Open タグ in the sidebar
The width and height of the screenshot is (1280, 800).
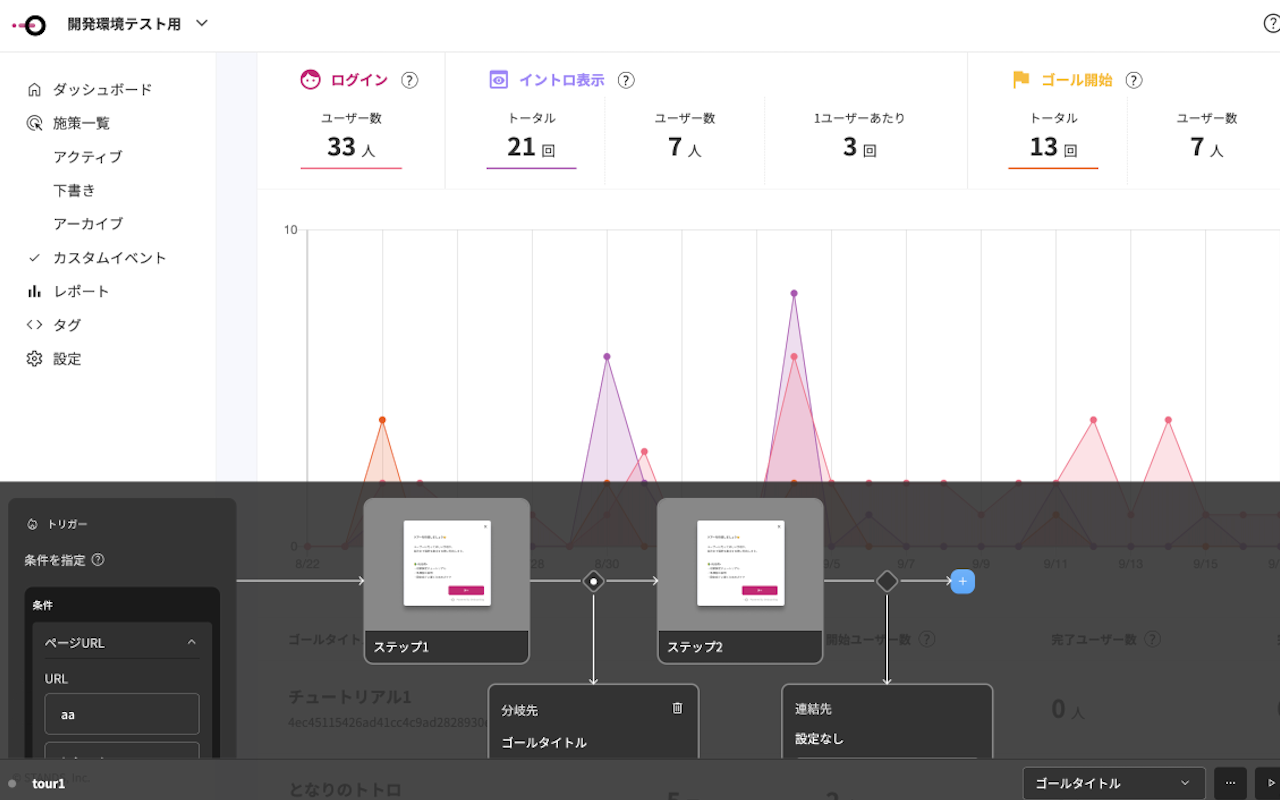[x=67, y=325]
